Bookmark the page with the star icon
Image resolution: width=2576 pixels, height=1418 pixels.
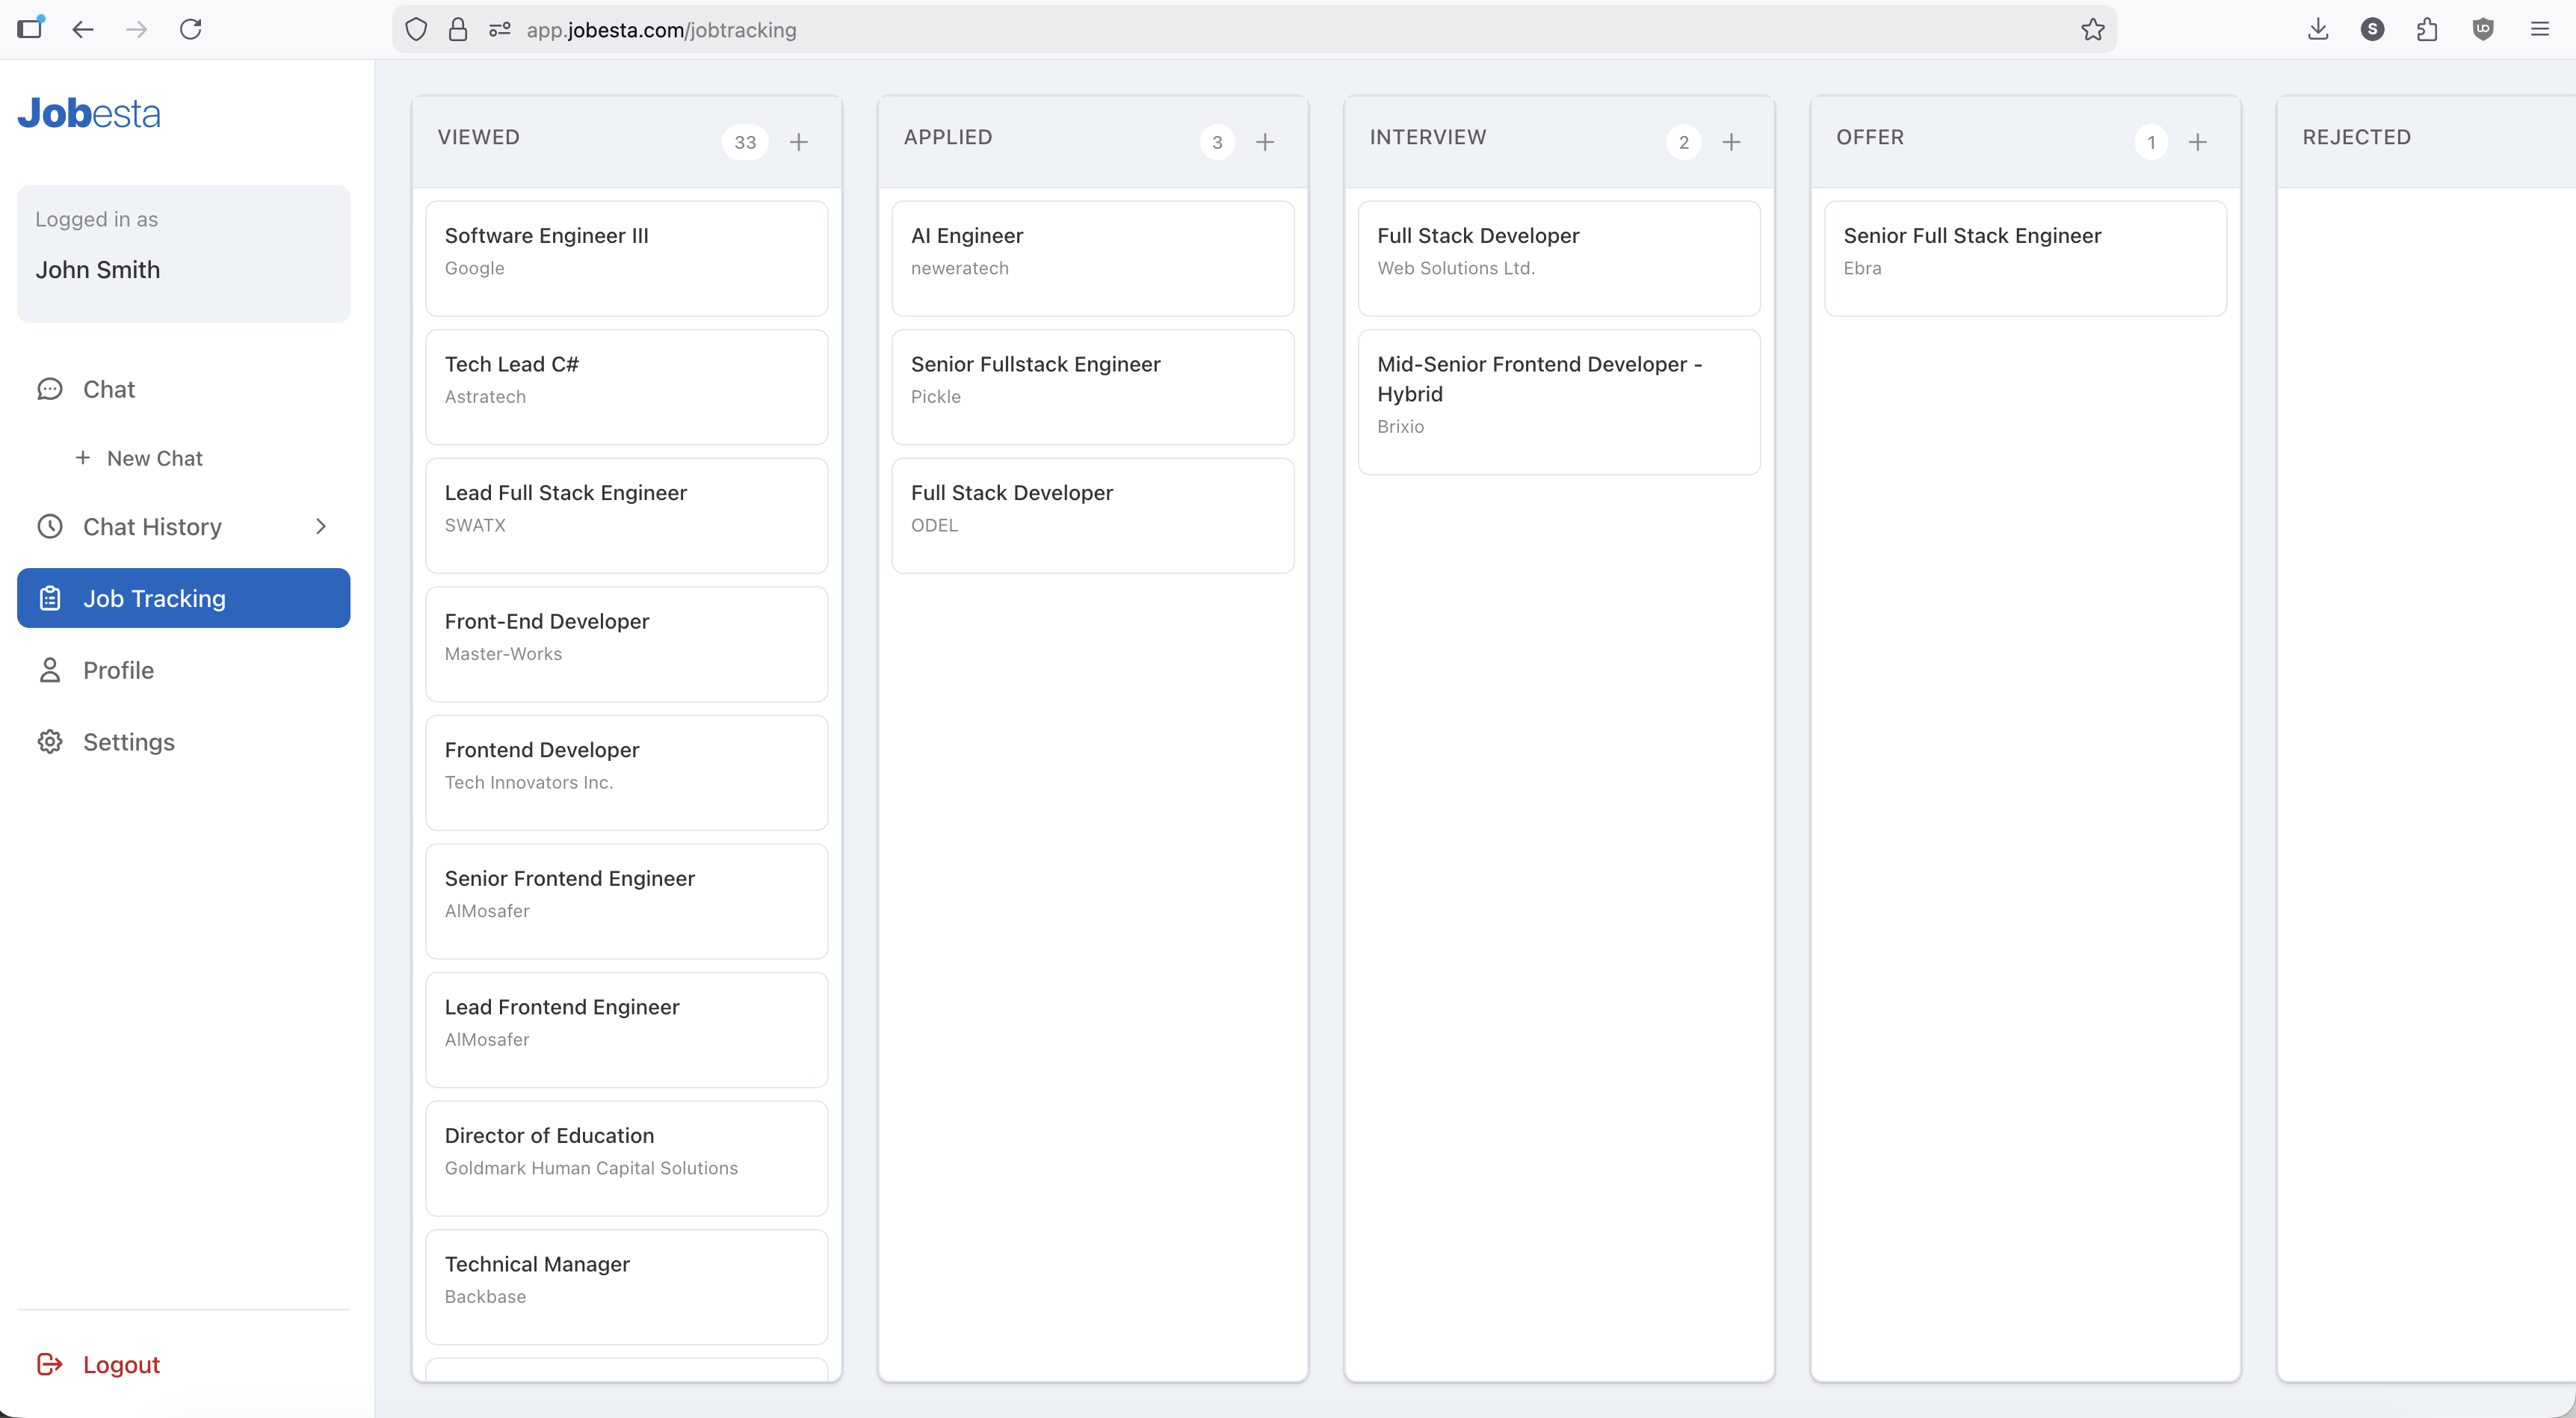pos(2093,29)
